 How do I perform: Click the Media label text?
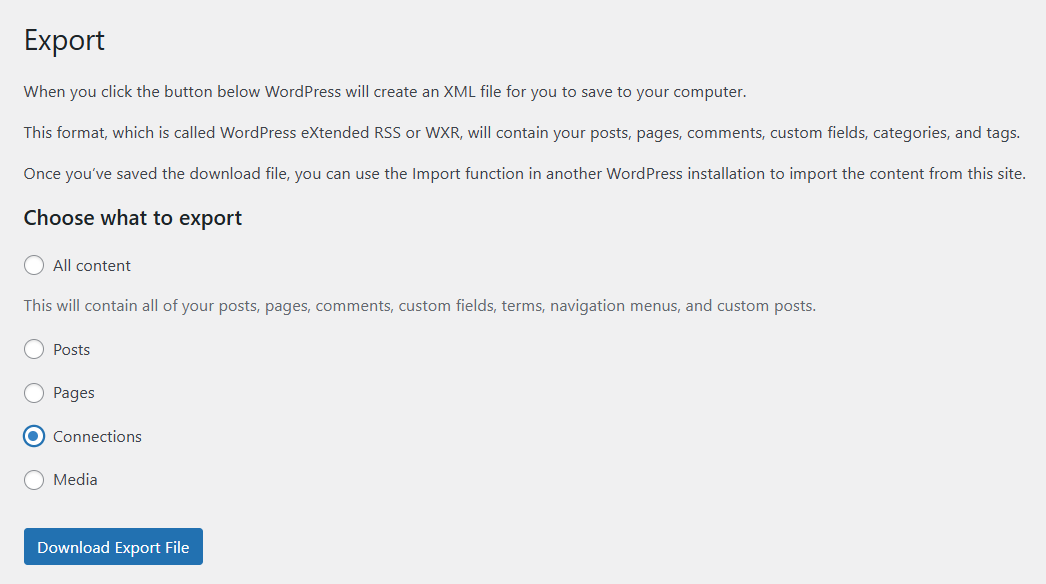click(x=74, y=480)
